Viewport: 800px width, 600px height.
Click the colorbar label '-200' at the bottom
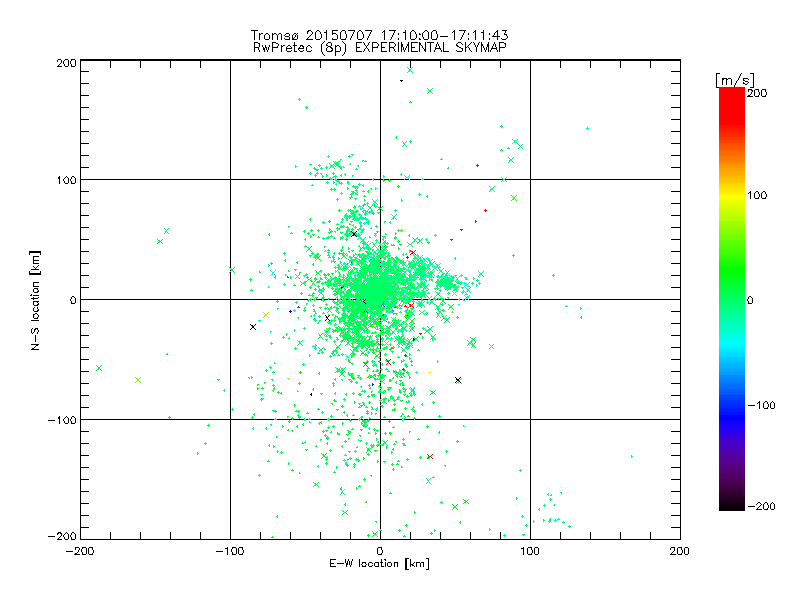(x=761, y=506)
